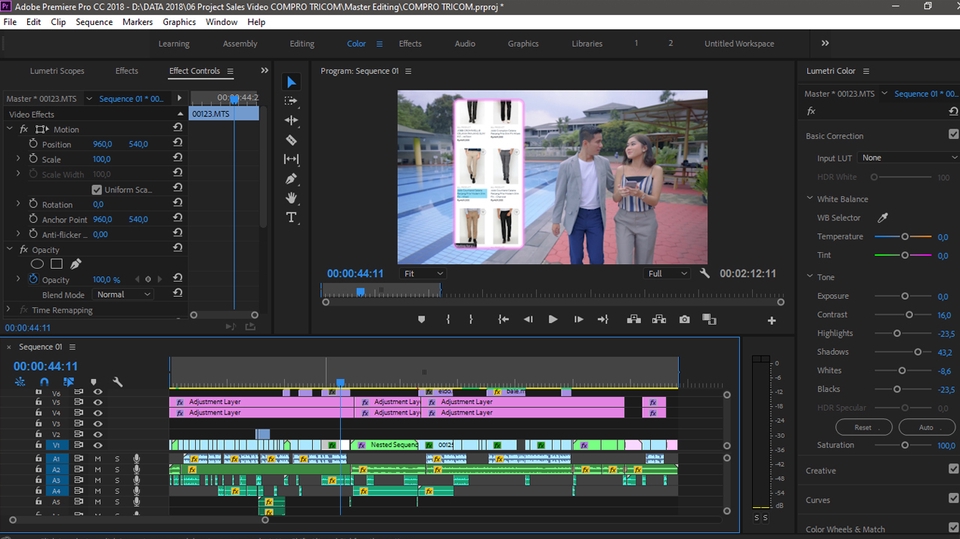Open the Sequence menu
This screenshot has height=539, width=960.
(x=94, y=22)
